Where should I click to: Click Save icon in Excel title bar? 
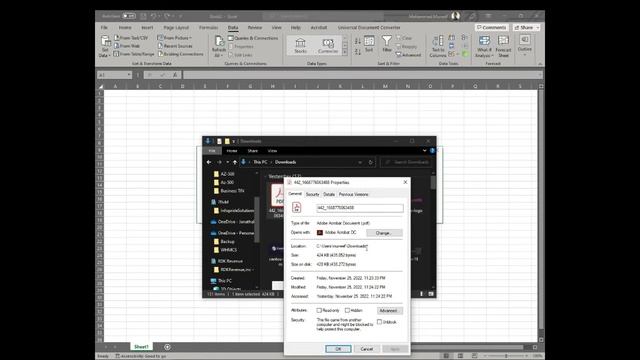click(x=143, y=16)
